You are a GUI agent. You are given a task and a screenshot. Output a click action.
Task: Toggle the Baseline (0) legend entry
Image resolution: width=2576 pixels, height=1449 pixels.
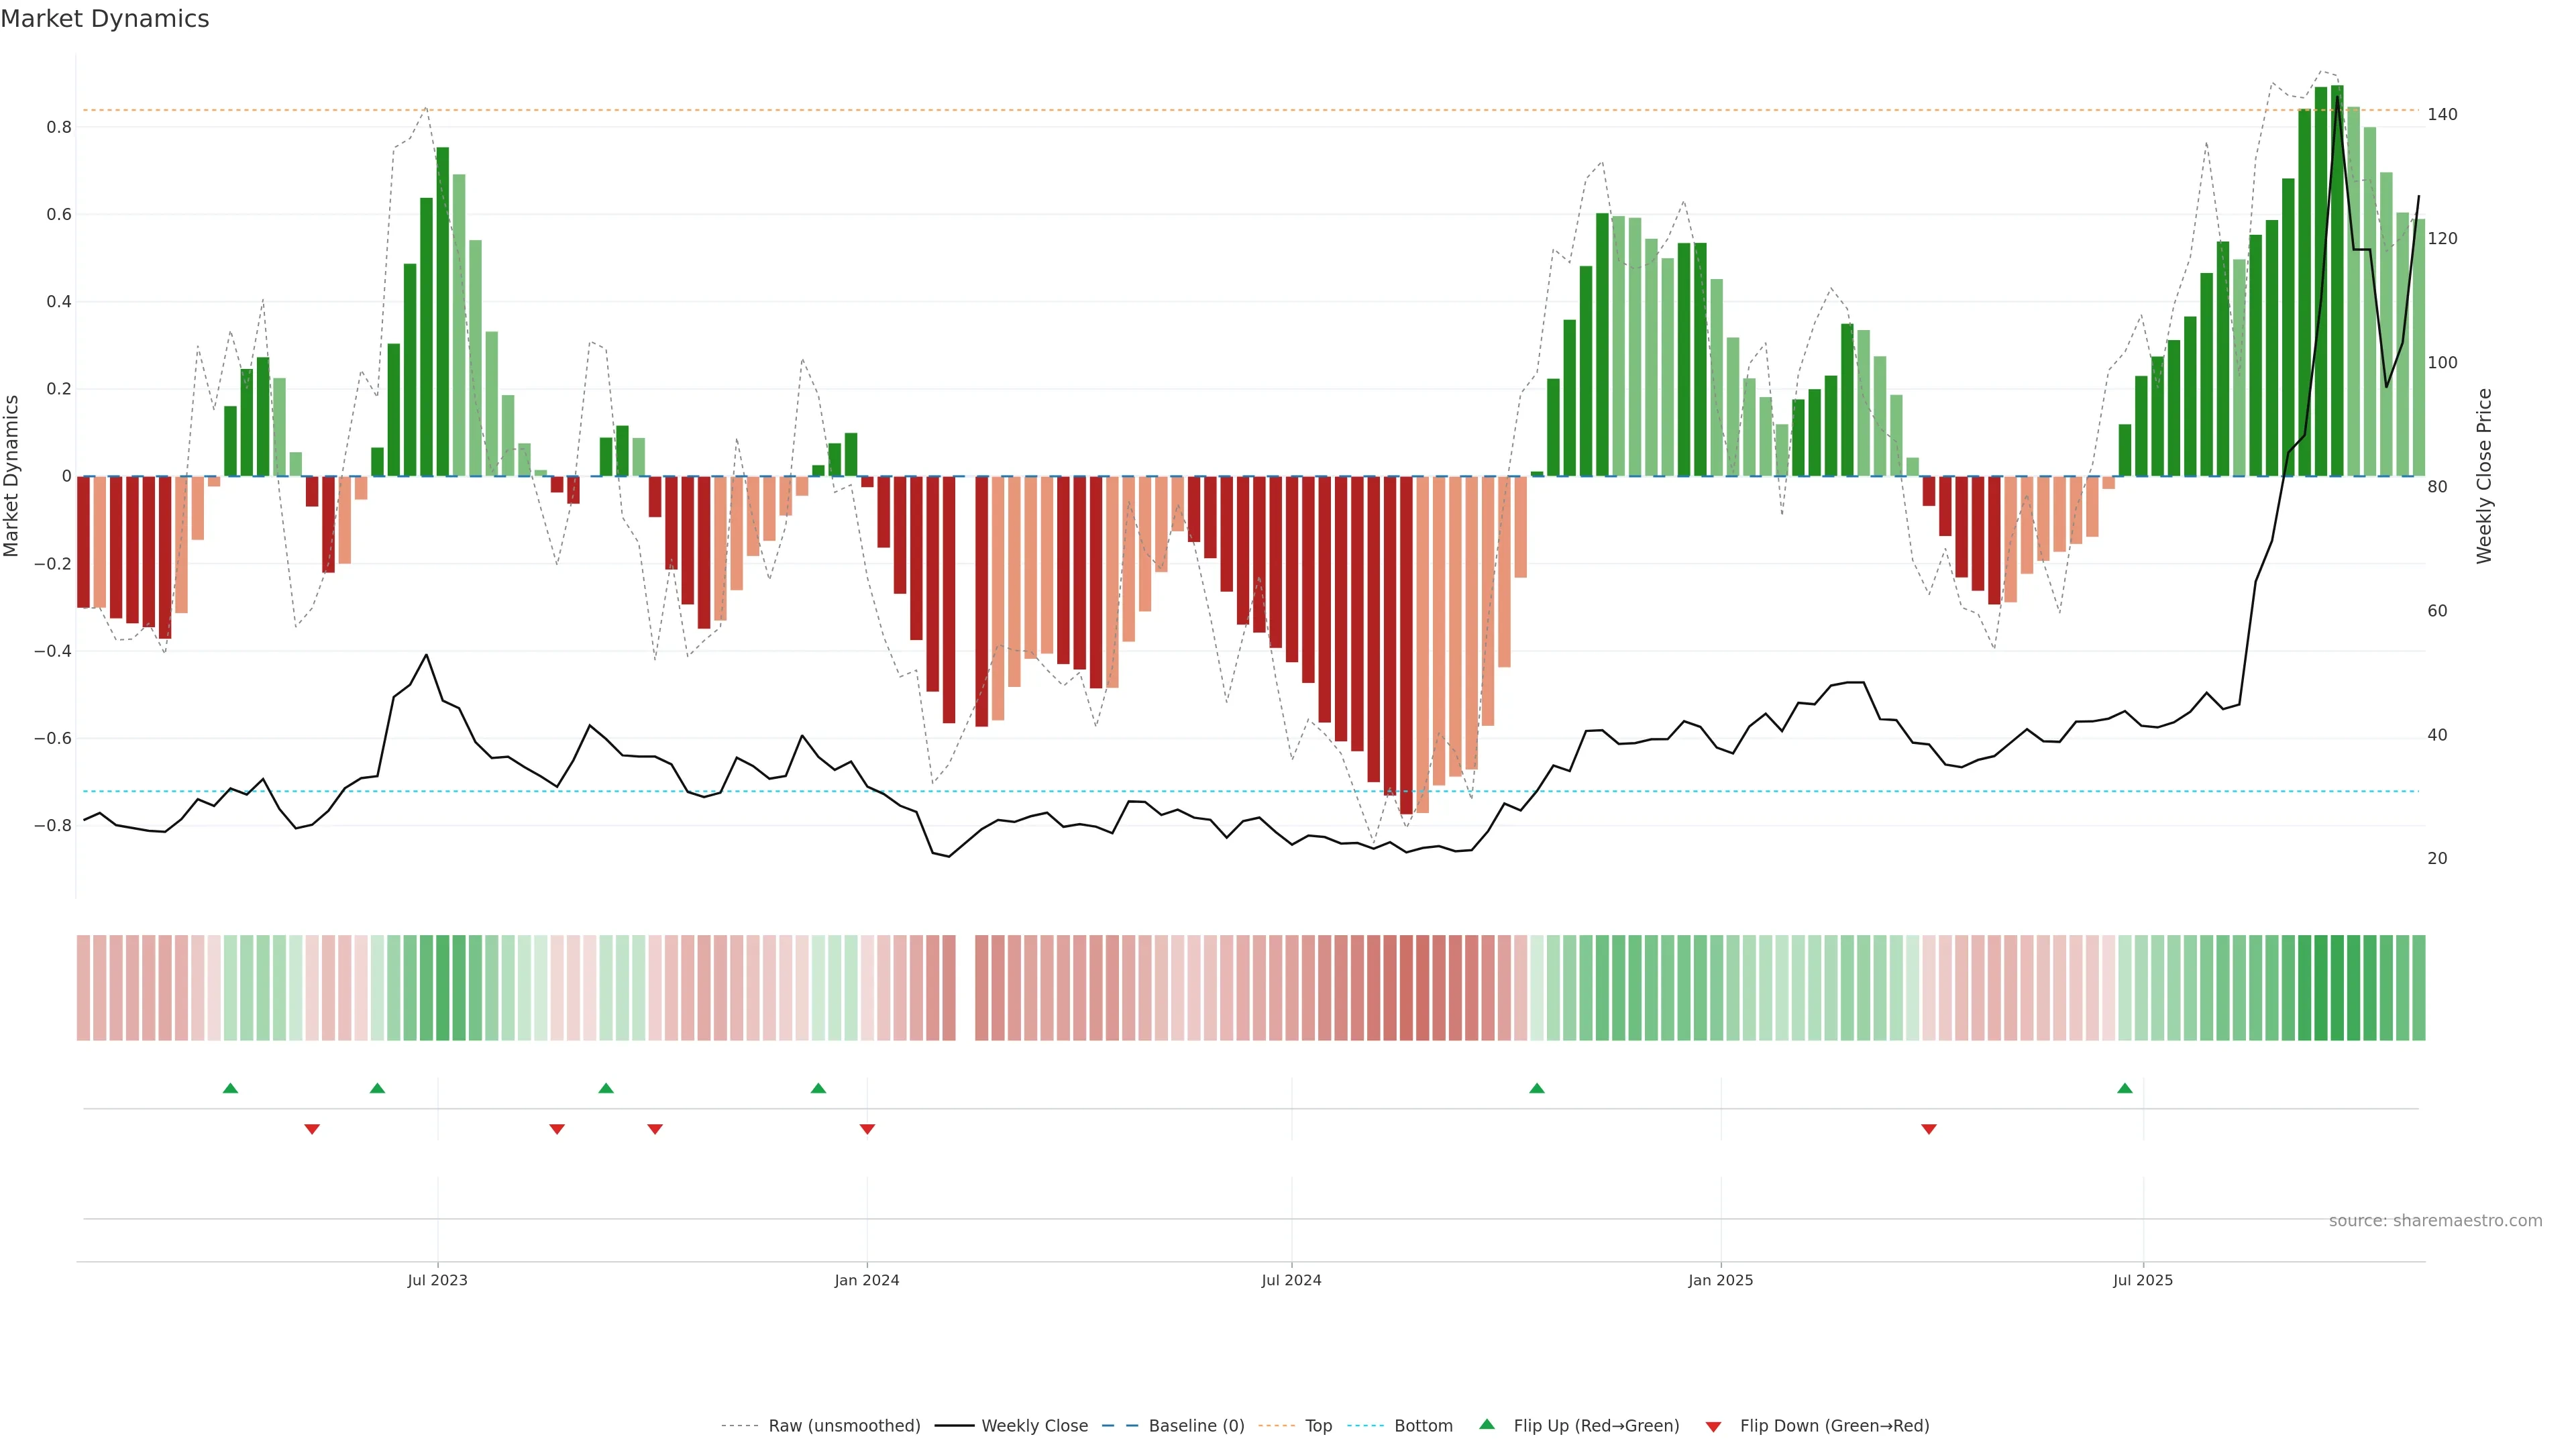(1196, 1426)
